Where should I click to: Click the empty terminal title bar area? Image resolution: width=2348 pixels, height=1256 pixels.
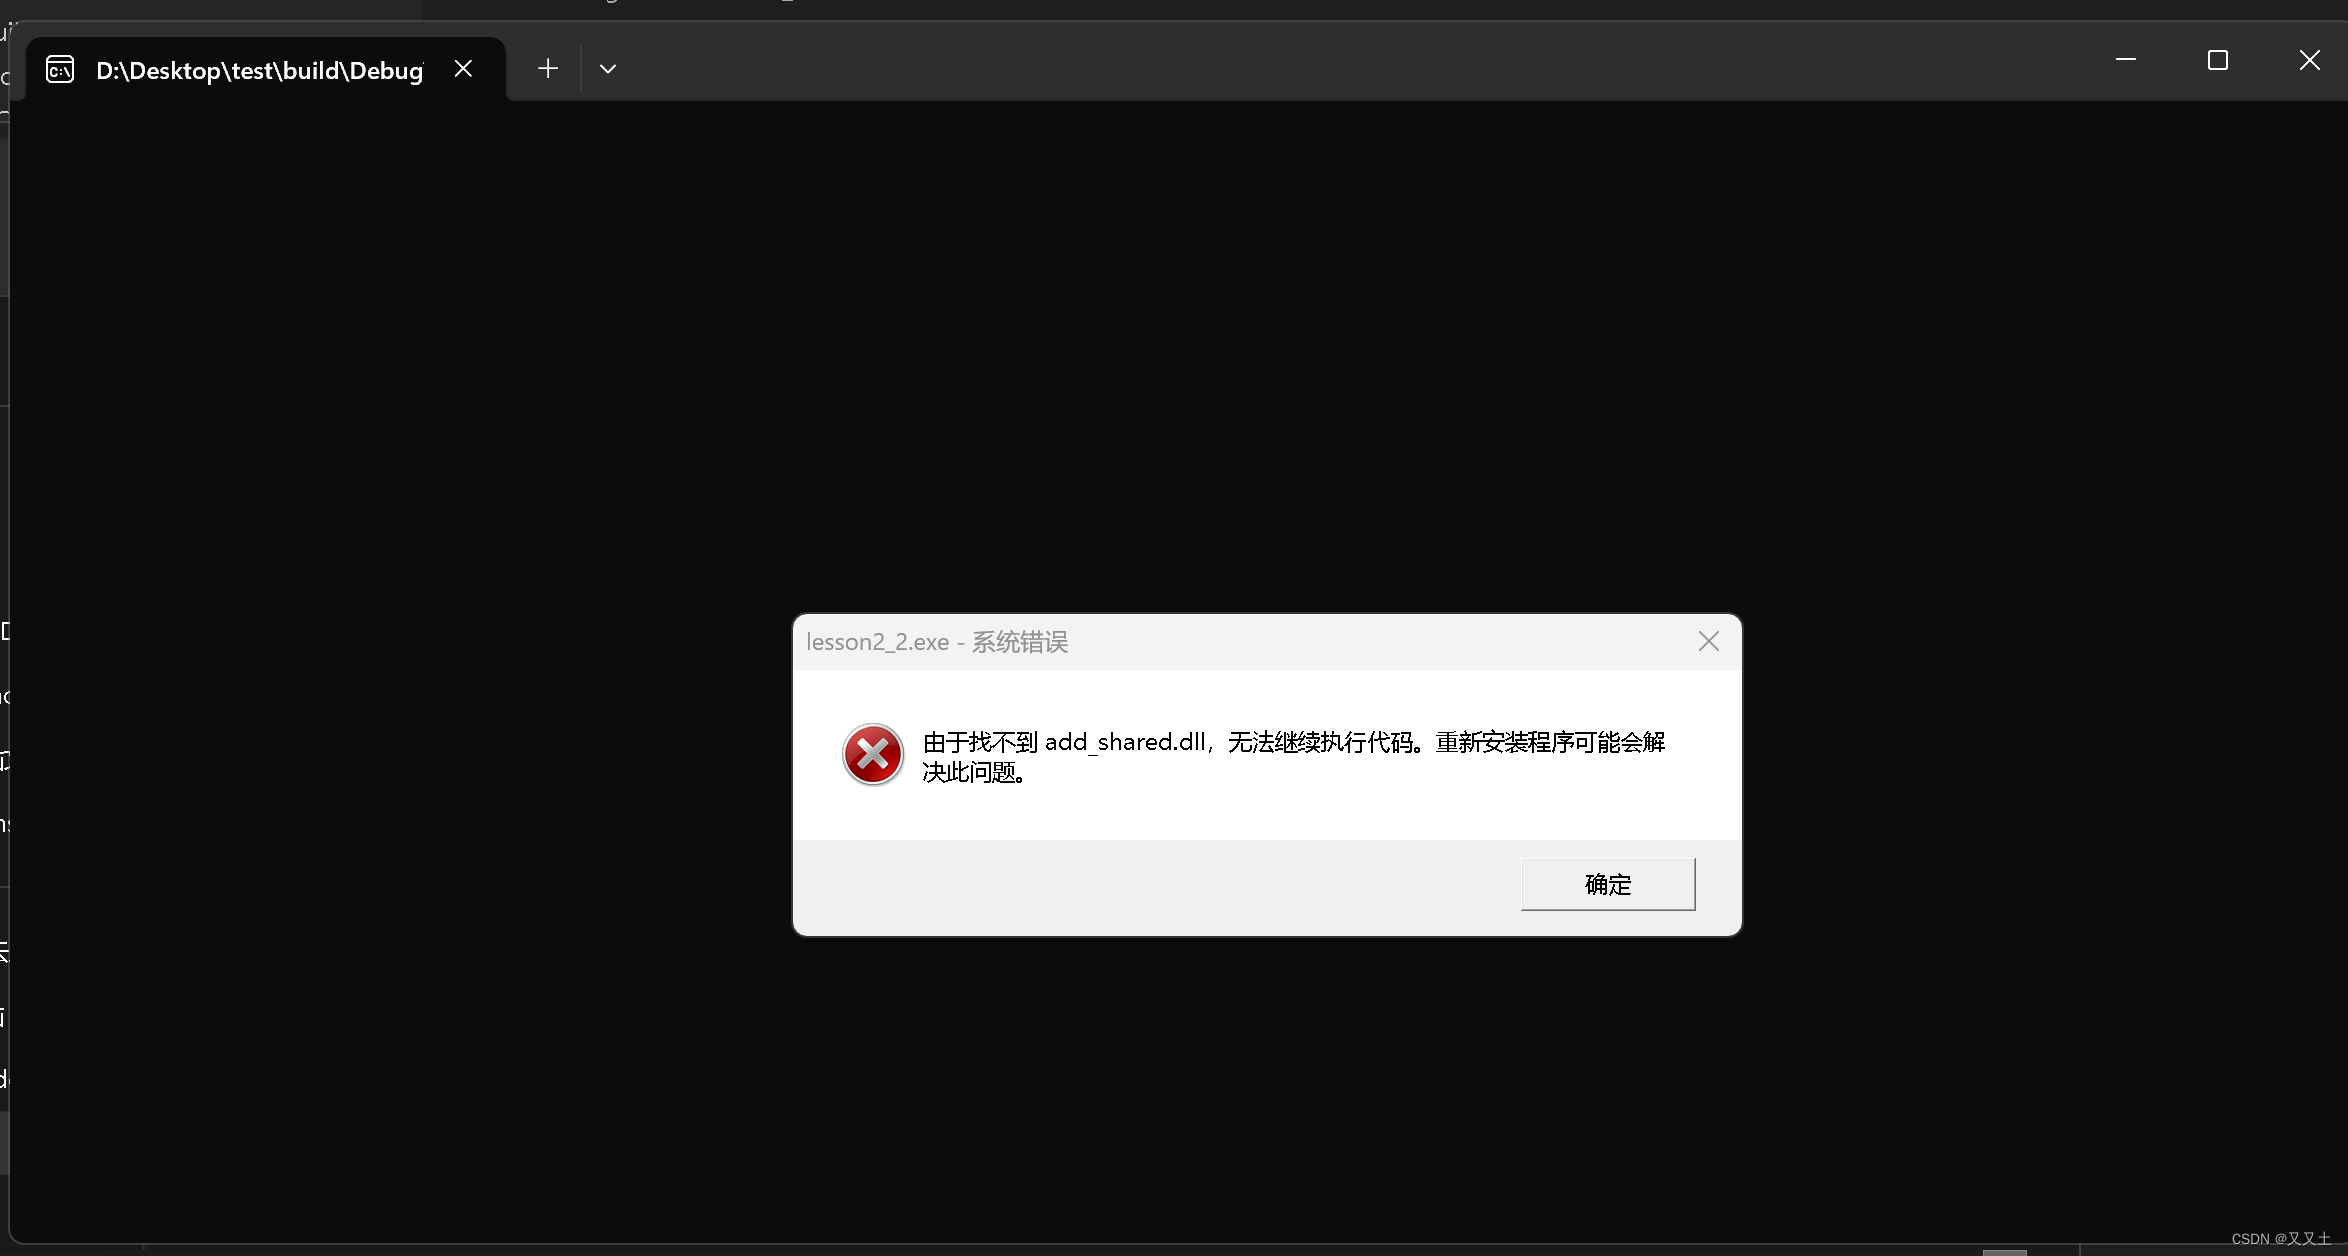tap(1300, 62)
